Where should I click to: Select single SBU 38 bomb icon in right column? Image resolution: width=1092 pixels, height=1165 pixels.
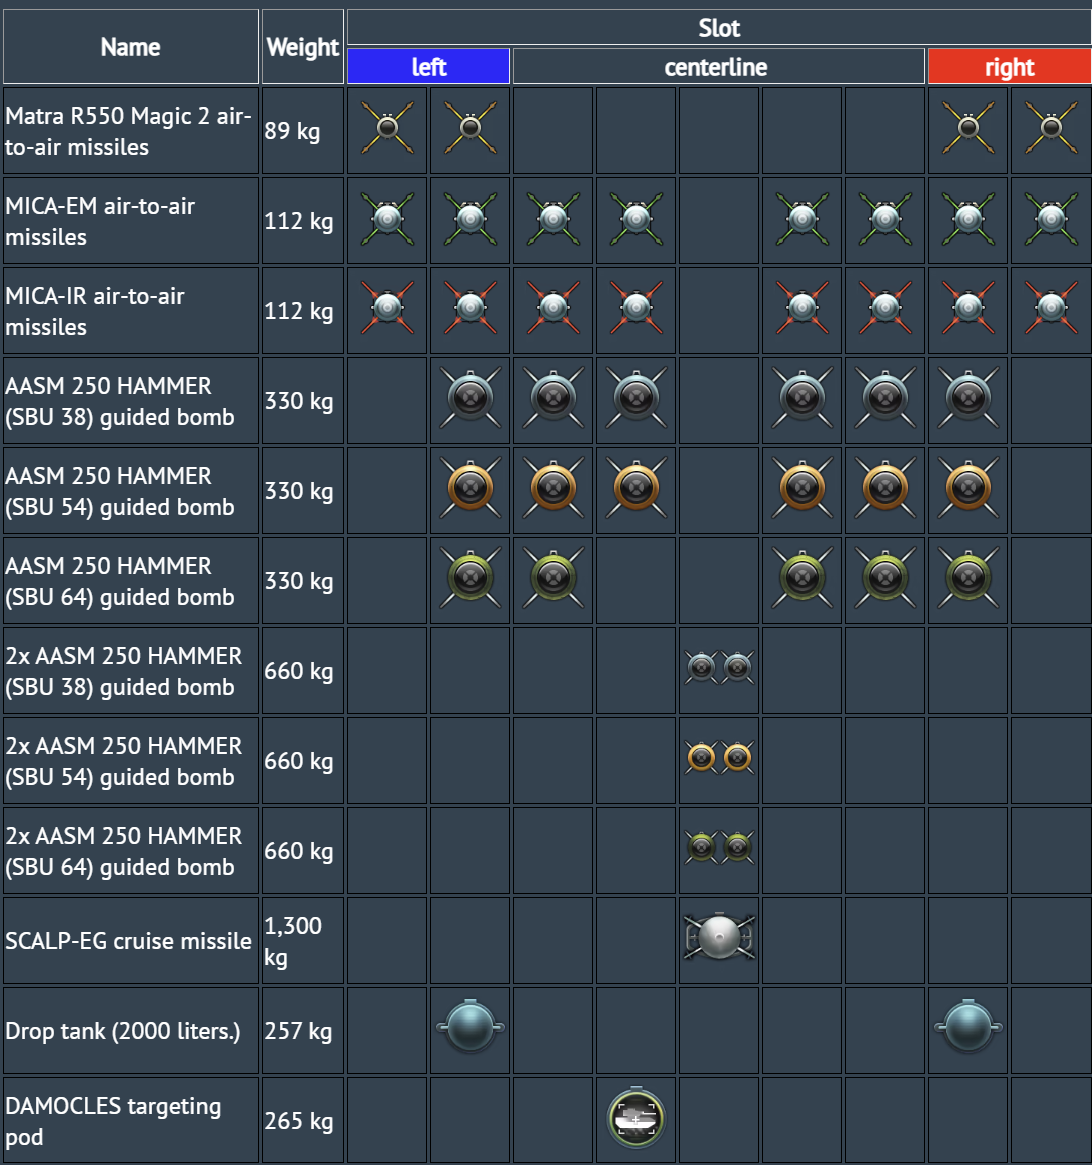tap(968, 397)
